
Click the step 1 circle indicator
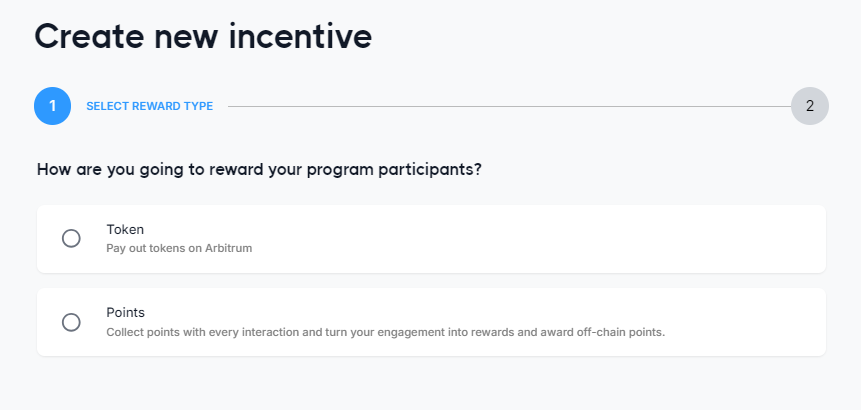click(52, 106)
